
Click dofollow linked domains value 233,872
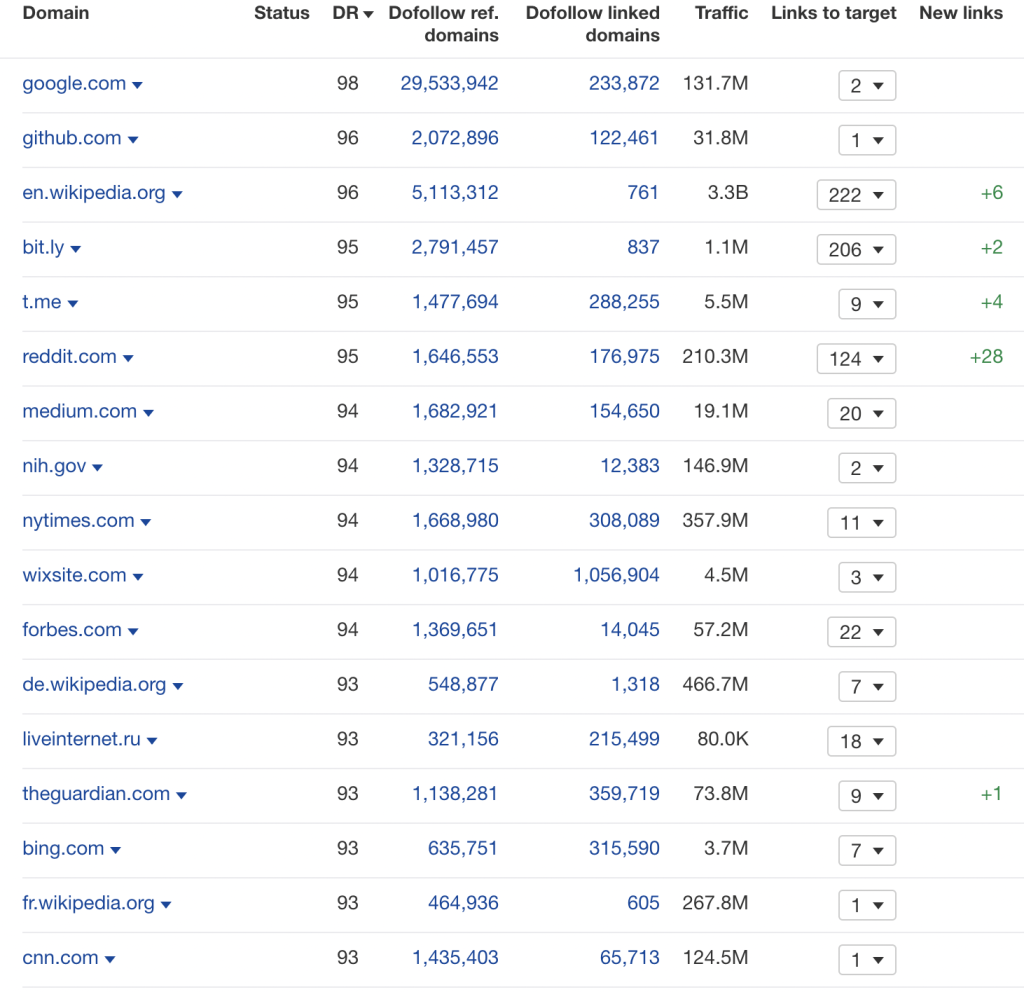624,84
